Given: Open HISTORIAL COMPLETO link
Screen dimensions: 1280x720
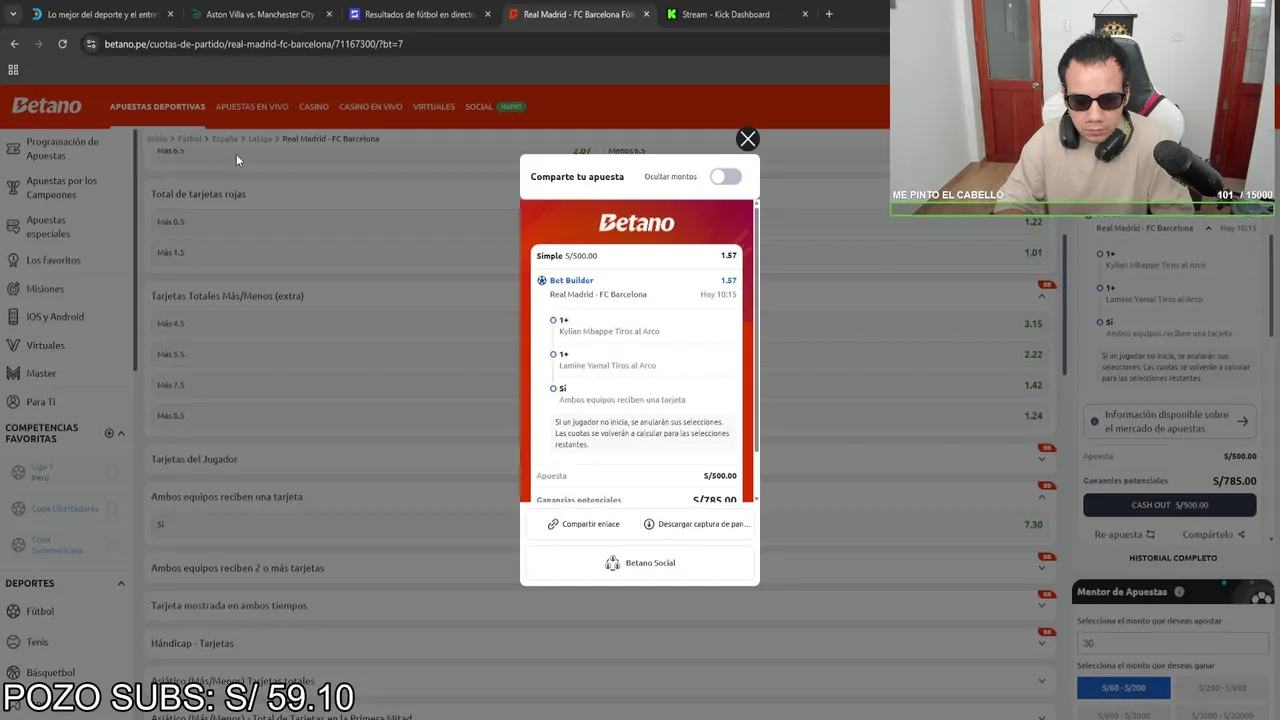Looking at the screenshot, I should coord(1173,558).
